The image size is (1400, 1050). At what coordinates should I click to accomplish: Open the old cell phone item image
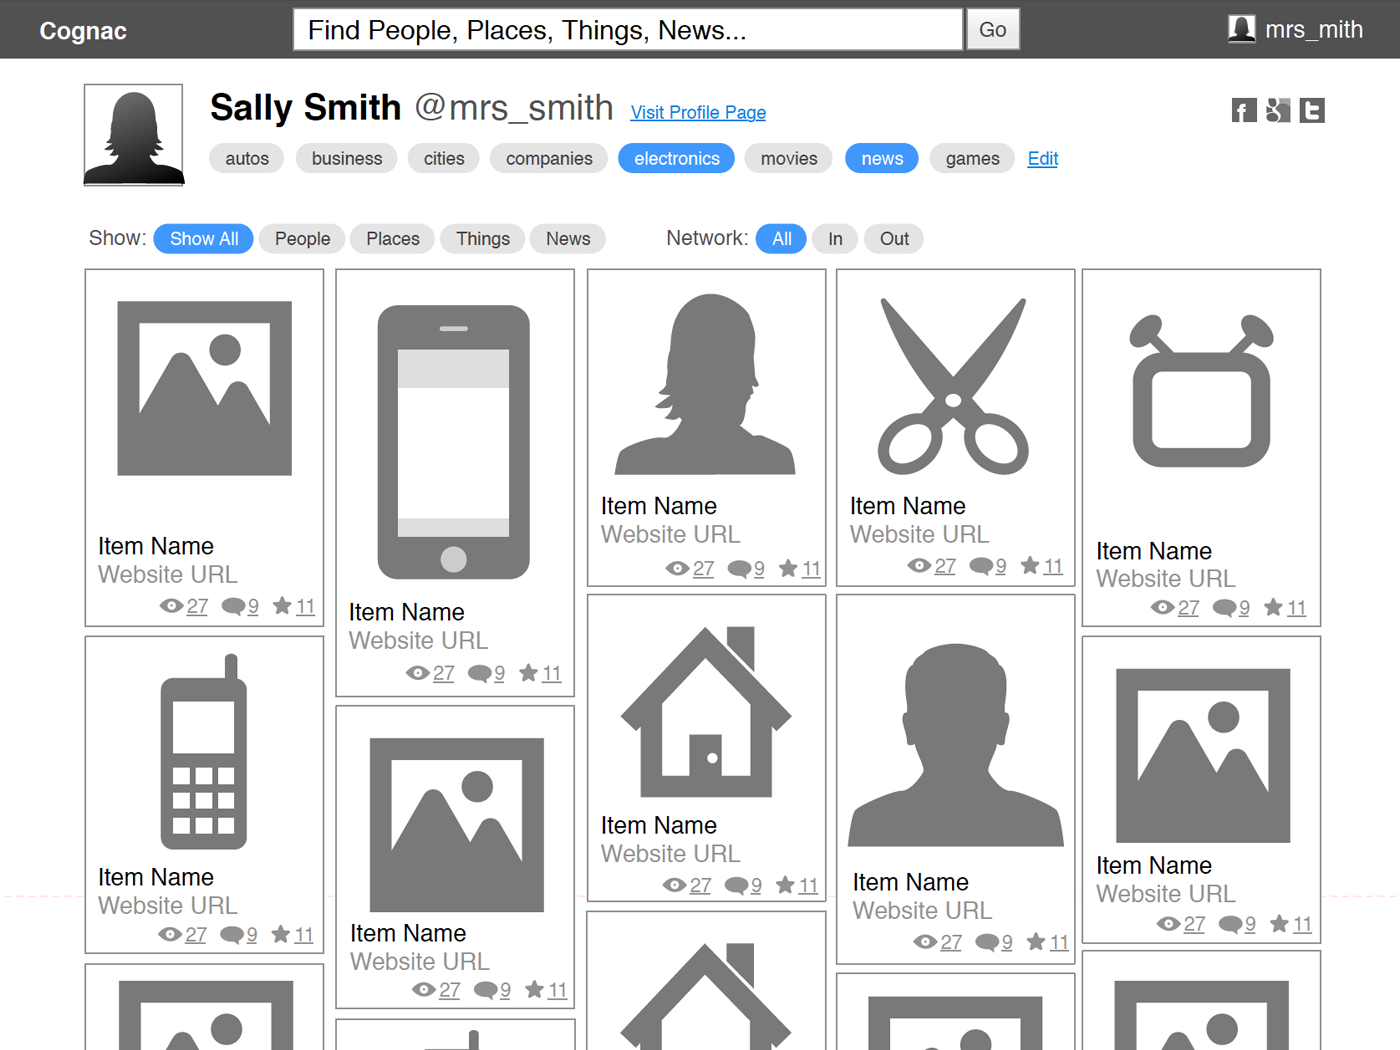pos(204,752)
